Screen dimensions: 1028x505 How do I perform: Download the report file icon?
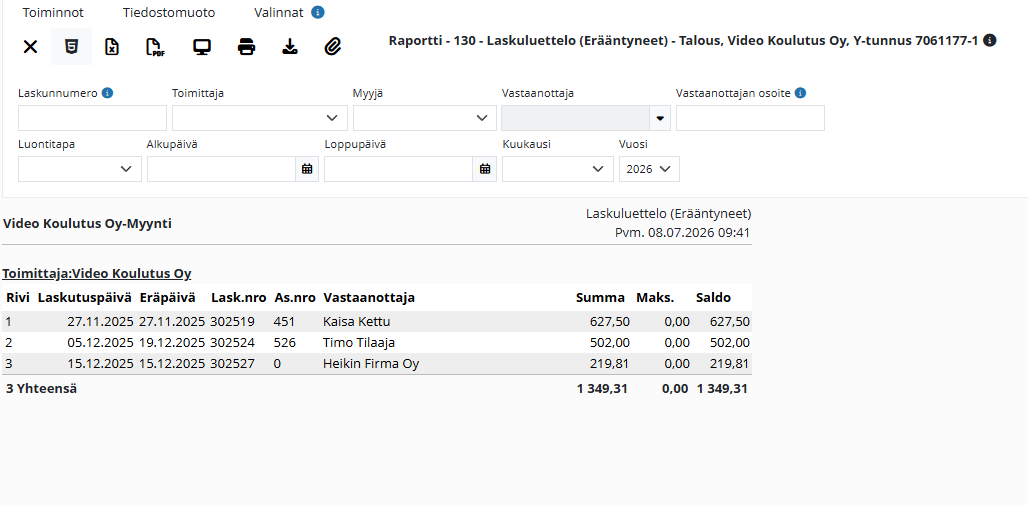(289, 47)
